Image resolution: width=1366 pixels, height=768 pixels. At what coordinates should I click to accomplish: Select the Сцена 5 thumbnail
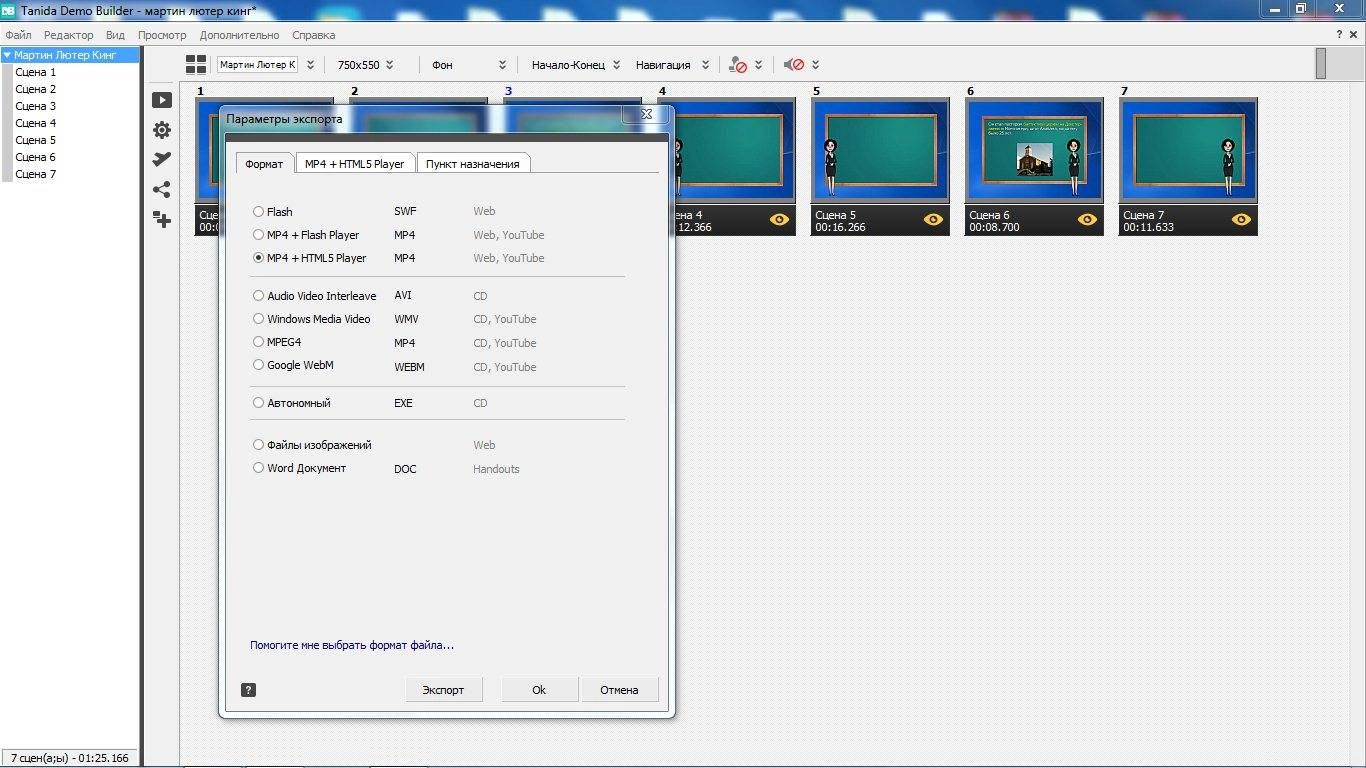880,166
